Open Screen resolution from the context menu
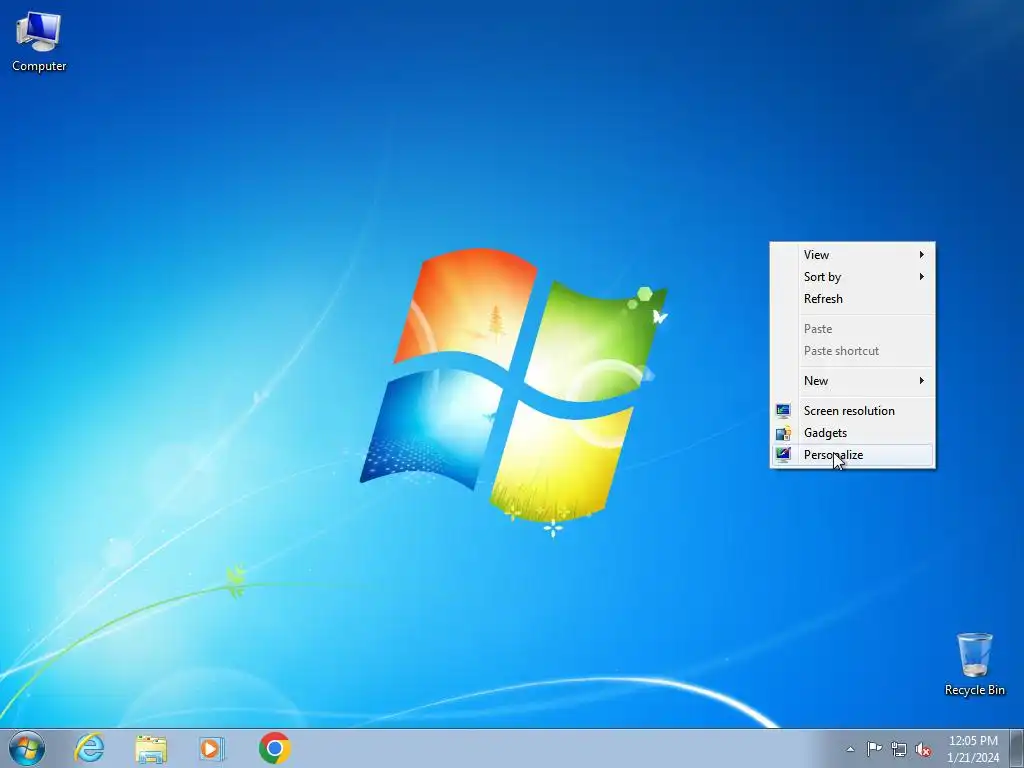Image resolution: width=1024 pixels, height=768 pixels. (852, 411)
